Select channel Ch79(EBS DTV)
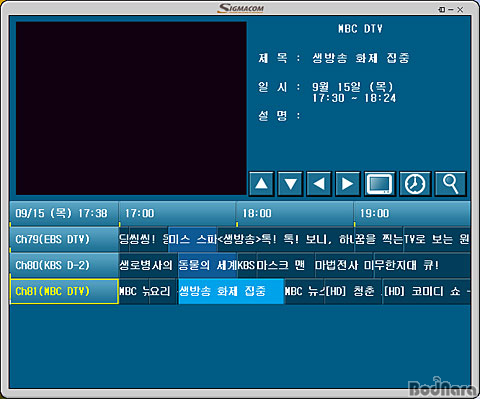This screenshot has height=399, width=480. coord(64,239)
